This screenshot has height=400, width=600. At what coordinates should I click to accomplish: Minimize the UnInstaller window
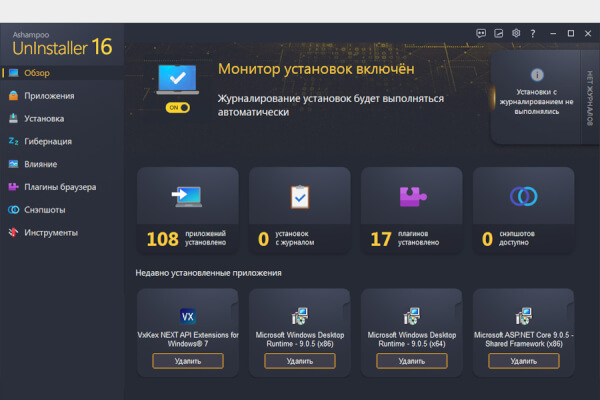(x=553, y=33)
